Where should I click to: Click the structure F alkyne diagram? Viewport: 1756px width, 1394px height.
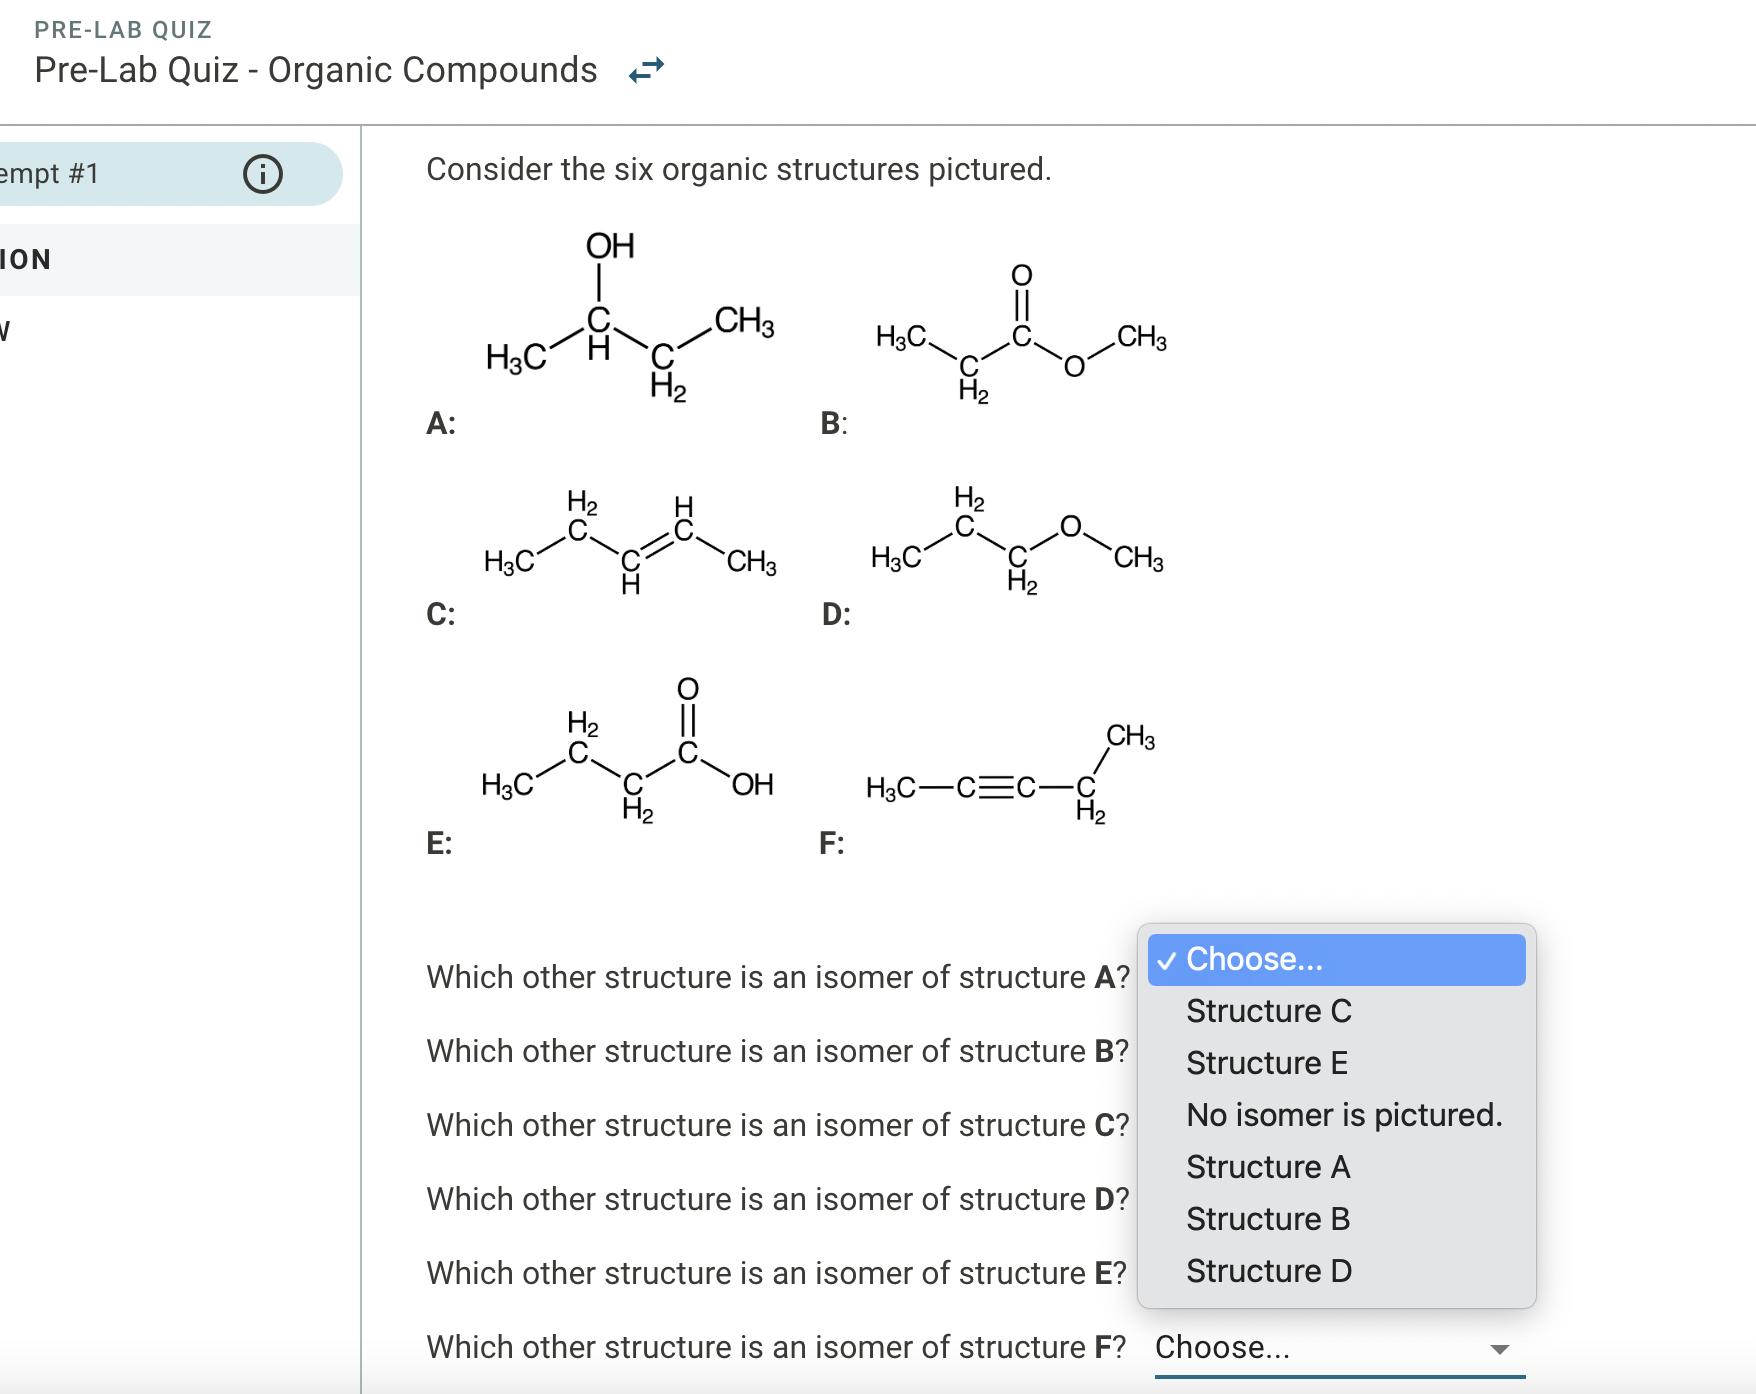click(x=1010, y=775)
